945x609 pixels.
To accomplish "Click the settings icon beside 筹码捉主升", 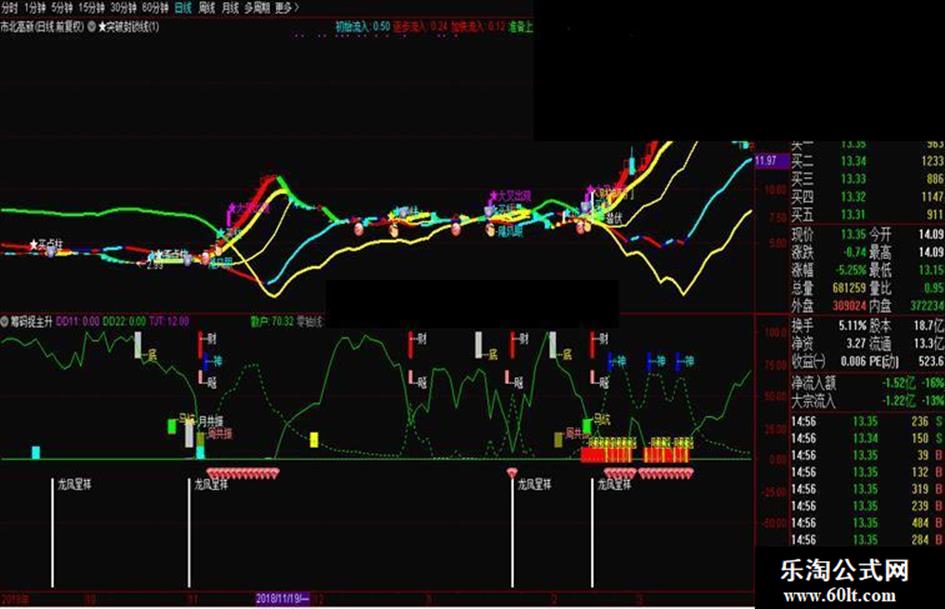I will [x=5, y=321].
